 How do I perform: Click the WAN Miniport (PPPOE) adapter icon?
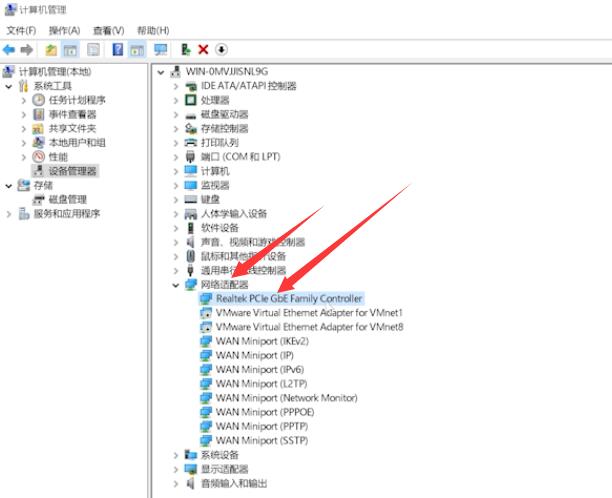click(x=206, y=412)
